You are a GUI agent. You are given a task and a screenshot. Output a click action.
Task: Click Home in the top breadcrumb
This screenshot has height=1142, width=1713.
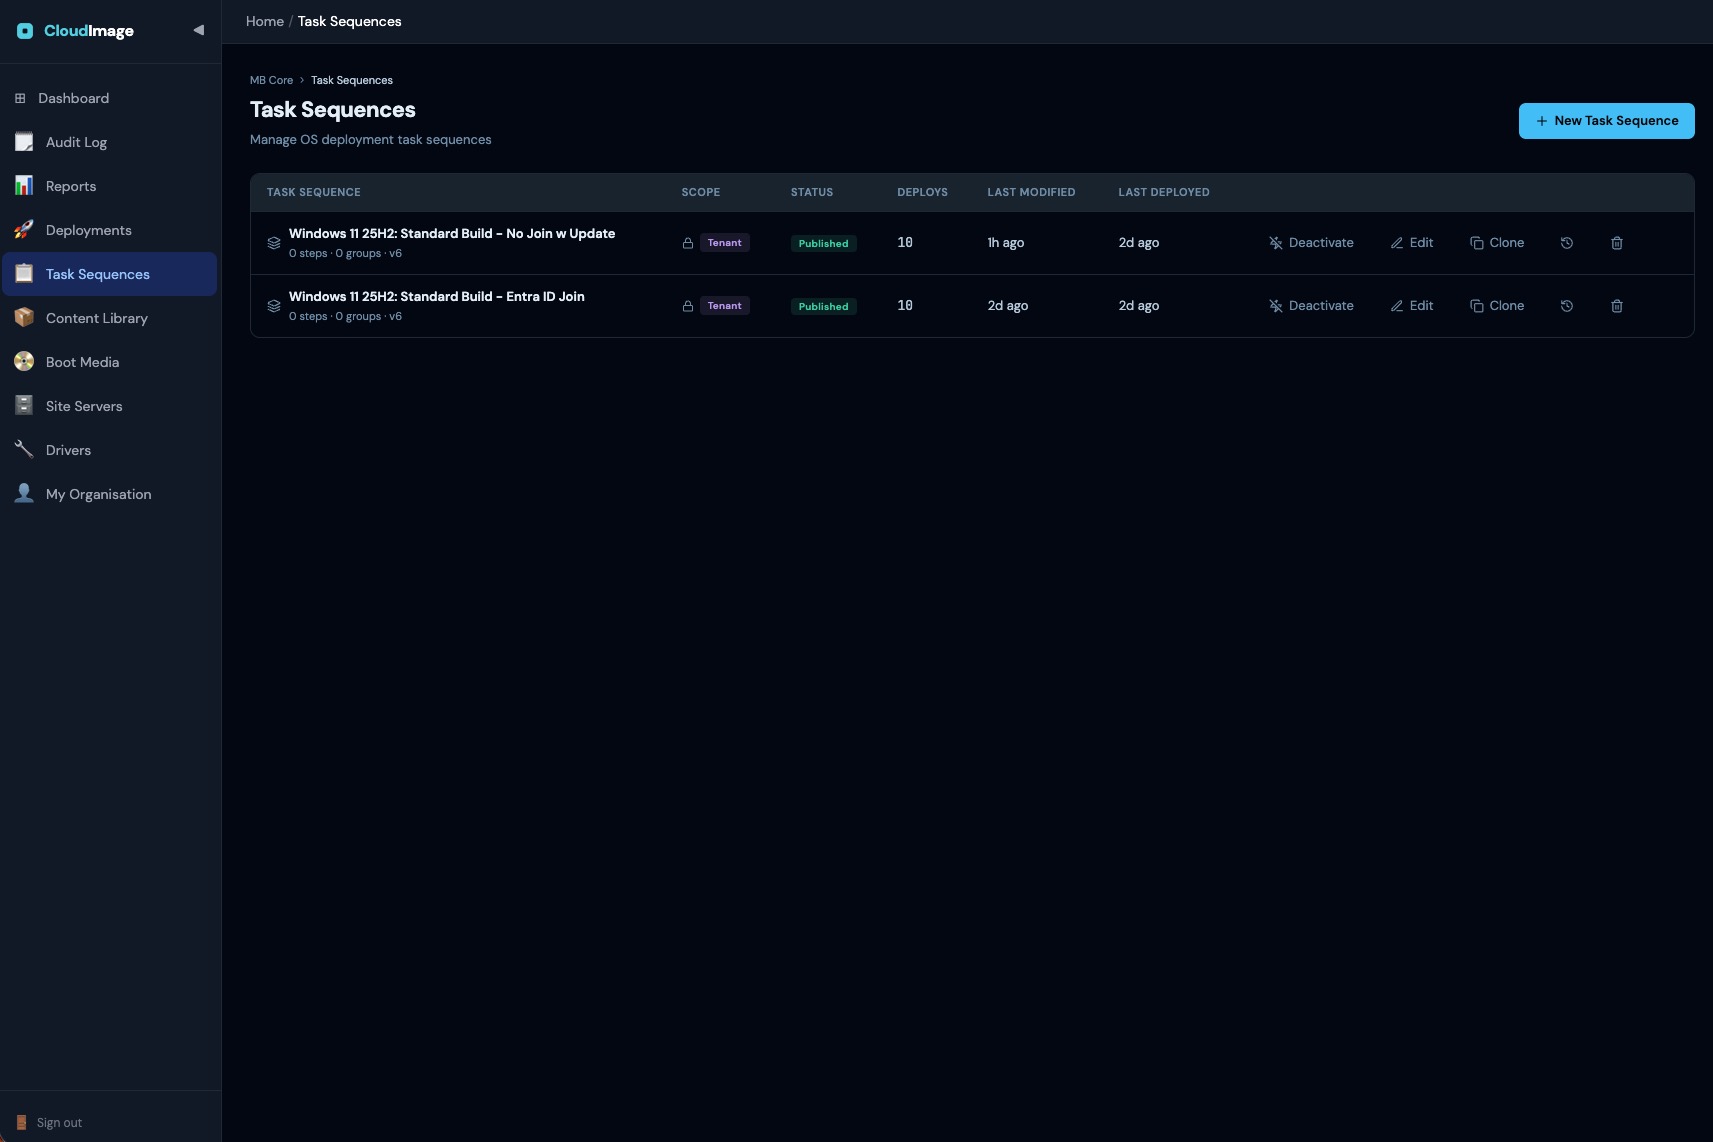[x=265, y=21]
